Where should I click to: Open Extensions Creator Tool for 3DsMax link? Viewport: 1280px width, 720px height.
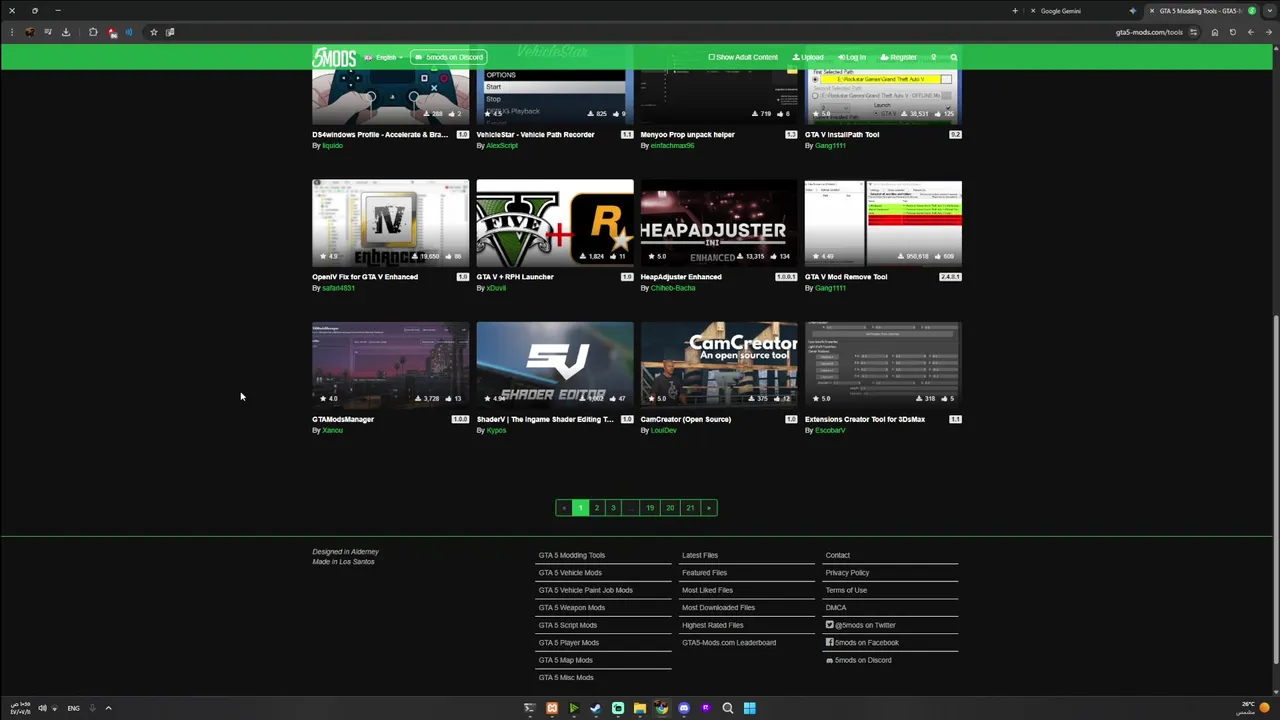(x=865, y=419)
